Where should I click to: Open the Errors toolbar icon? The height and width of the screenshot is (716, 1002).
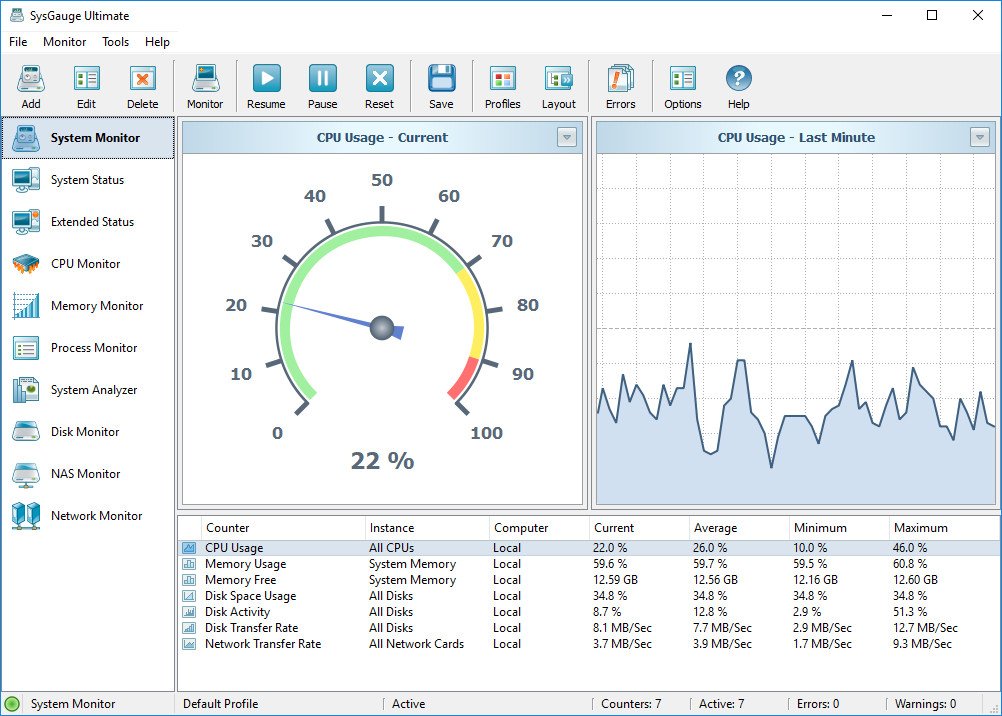click(620, 80)
